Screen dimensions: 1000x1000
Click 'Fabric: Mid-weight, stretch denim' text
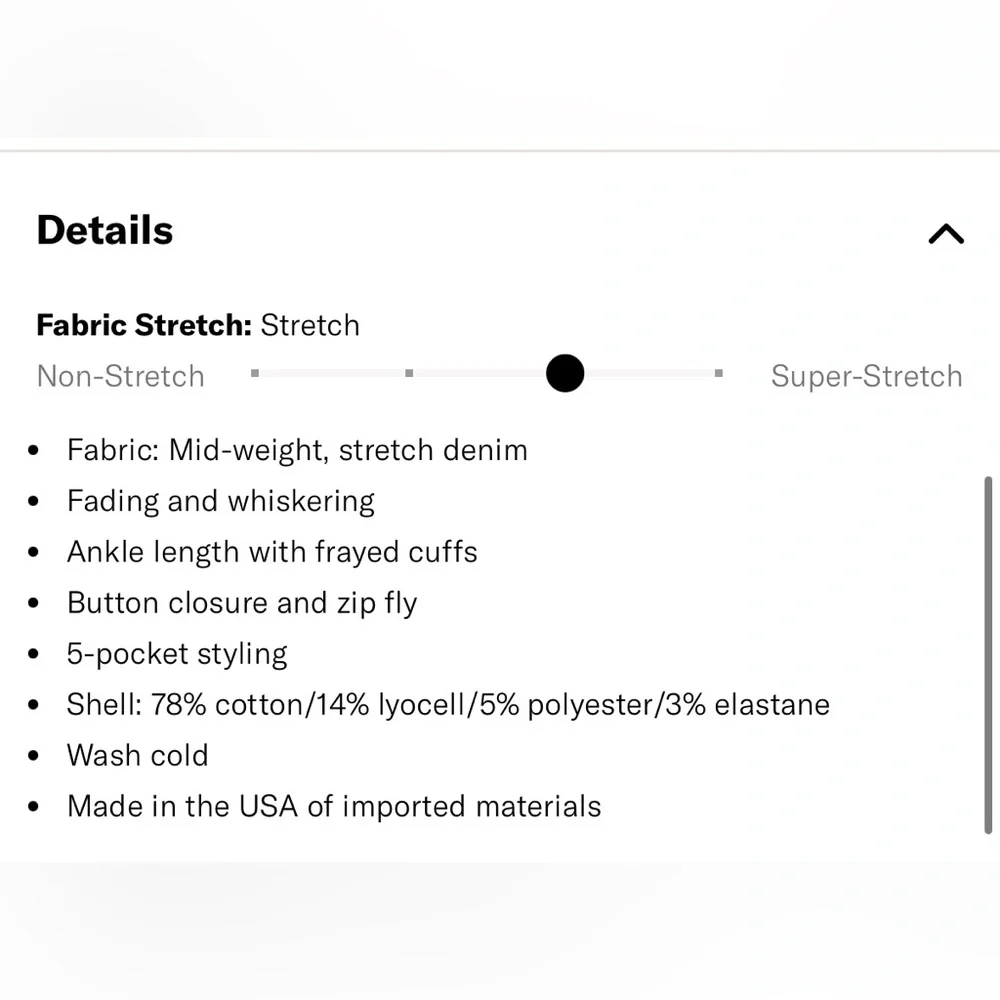point(297,450)
